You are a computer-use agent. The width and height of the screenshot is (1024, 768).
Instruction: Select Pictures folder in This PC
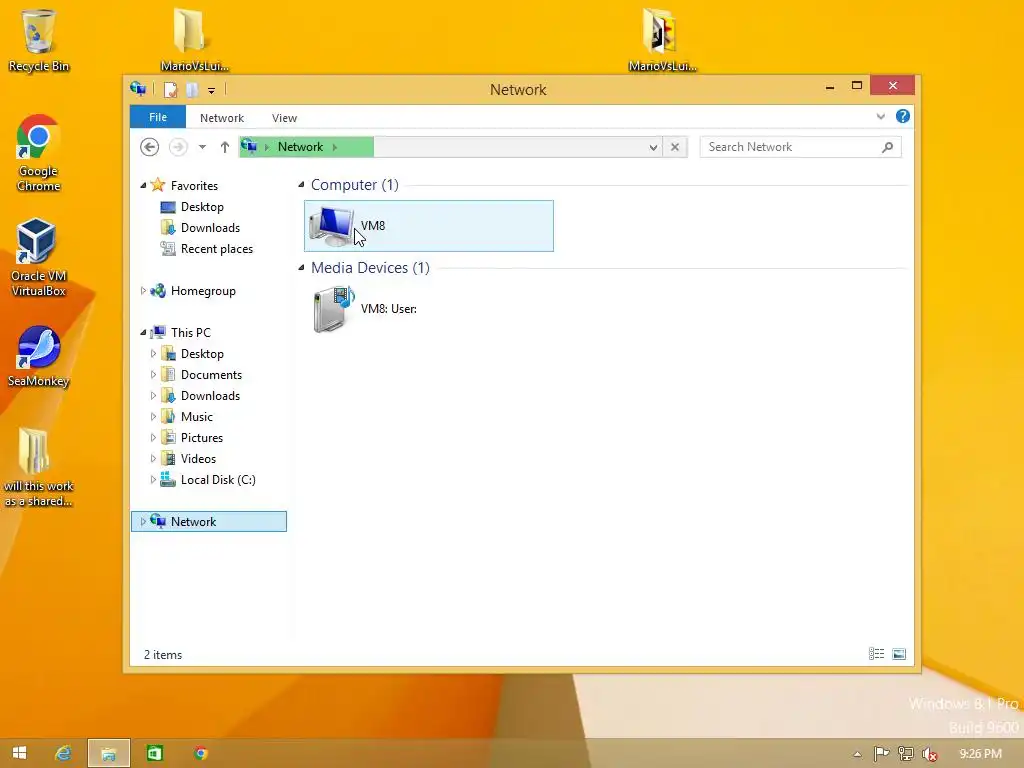tap(201, 438)
